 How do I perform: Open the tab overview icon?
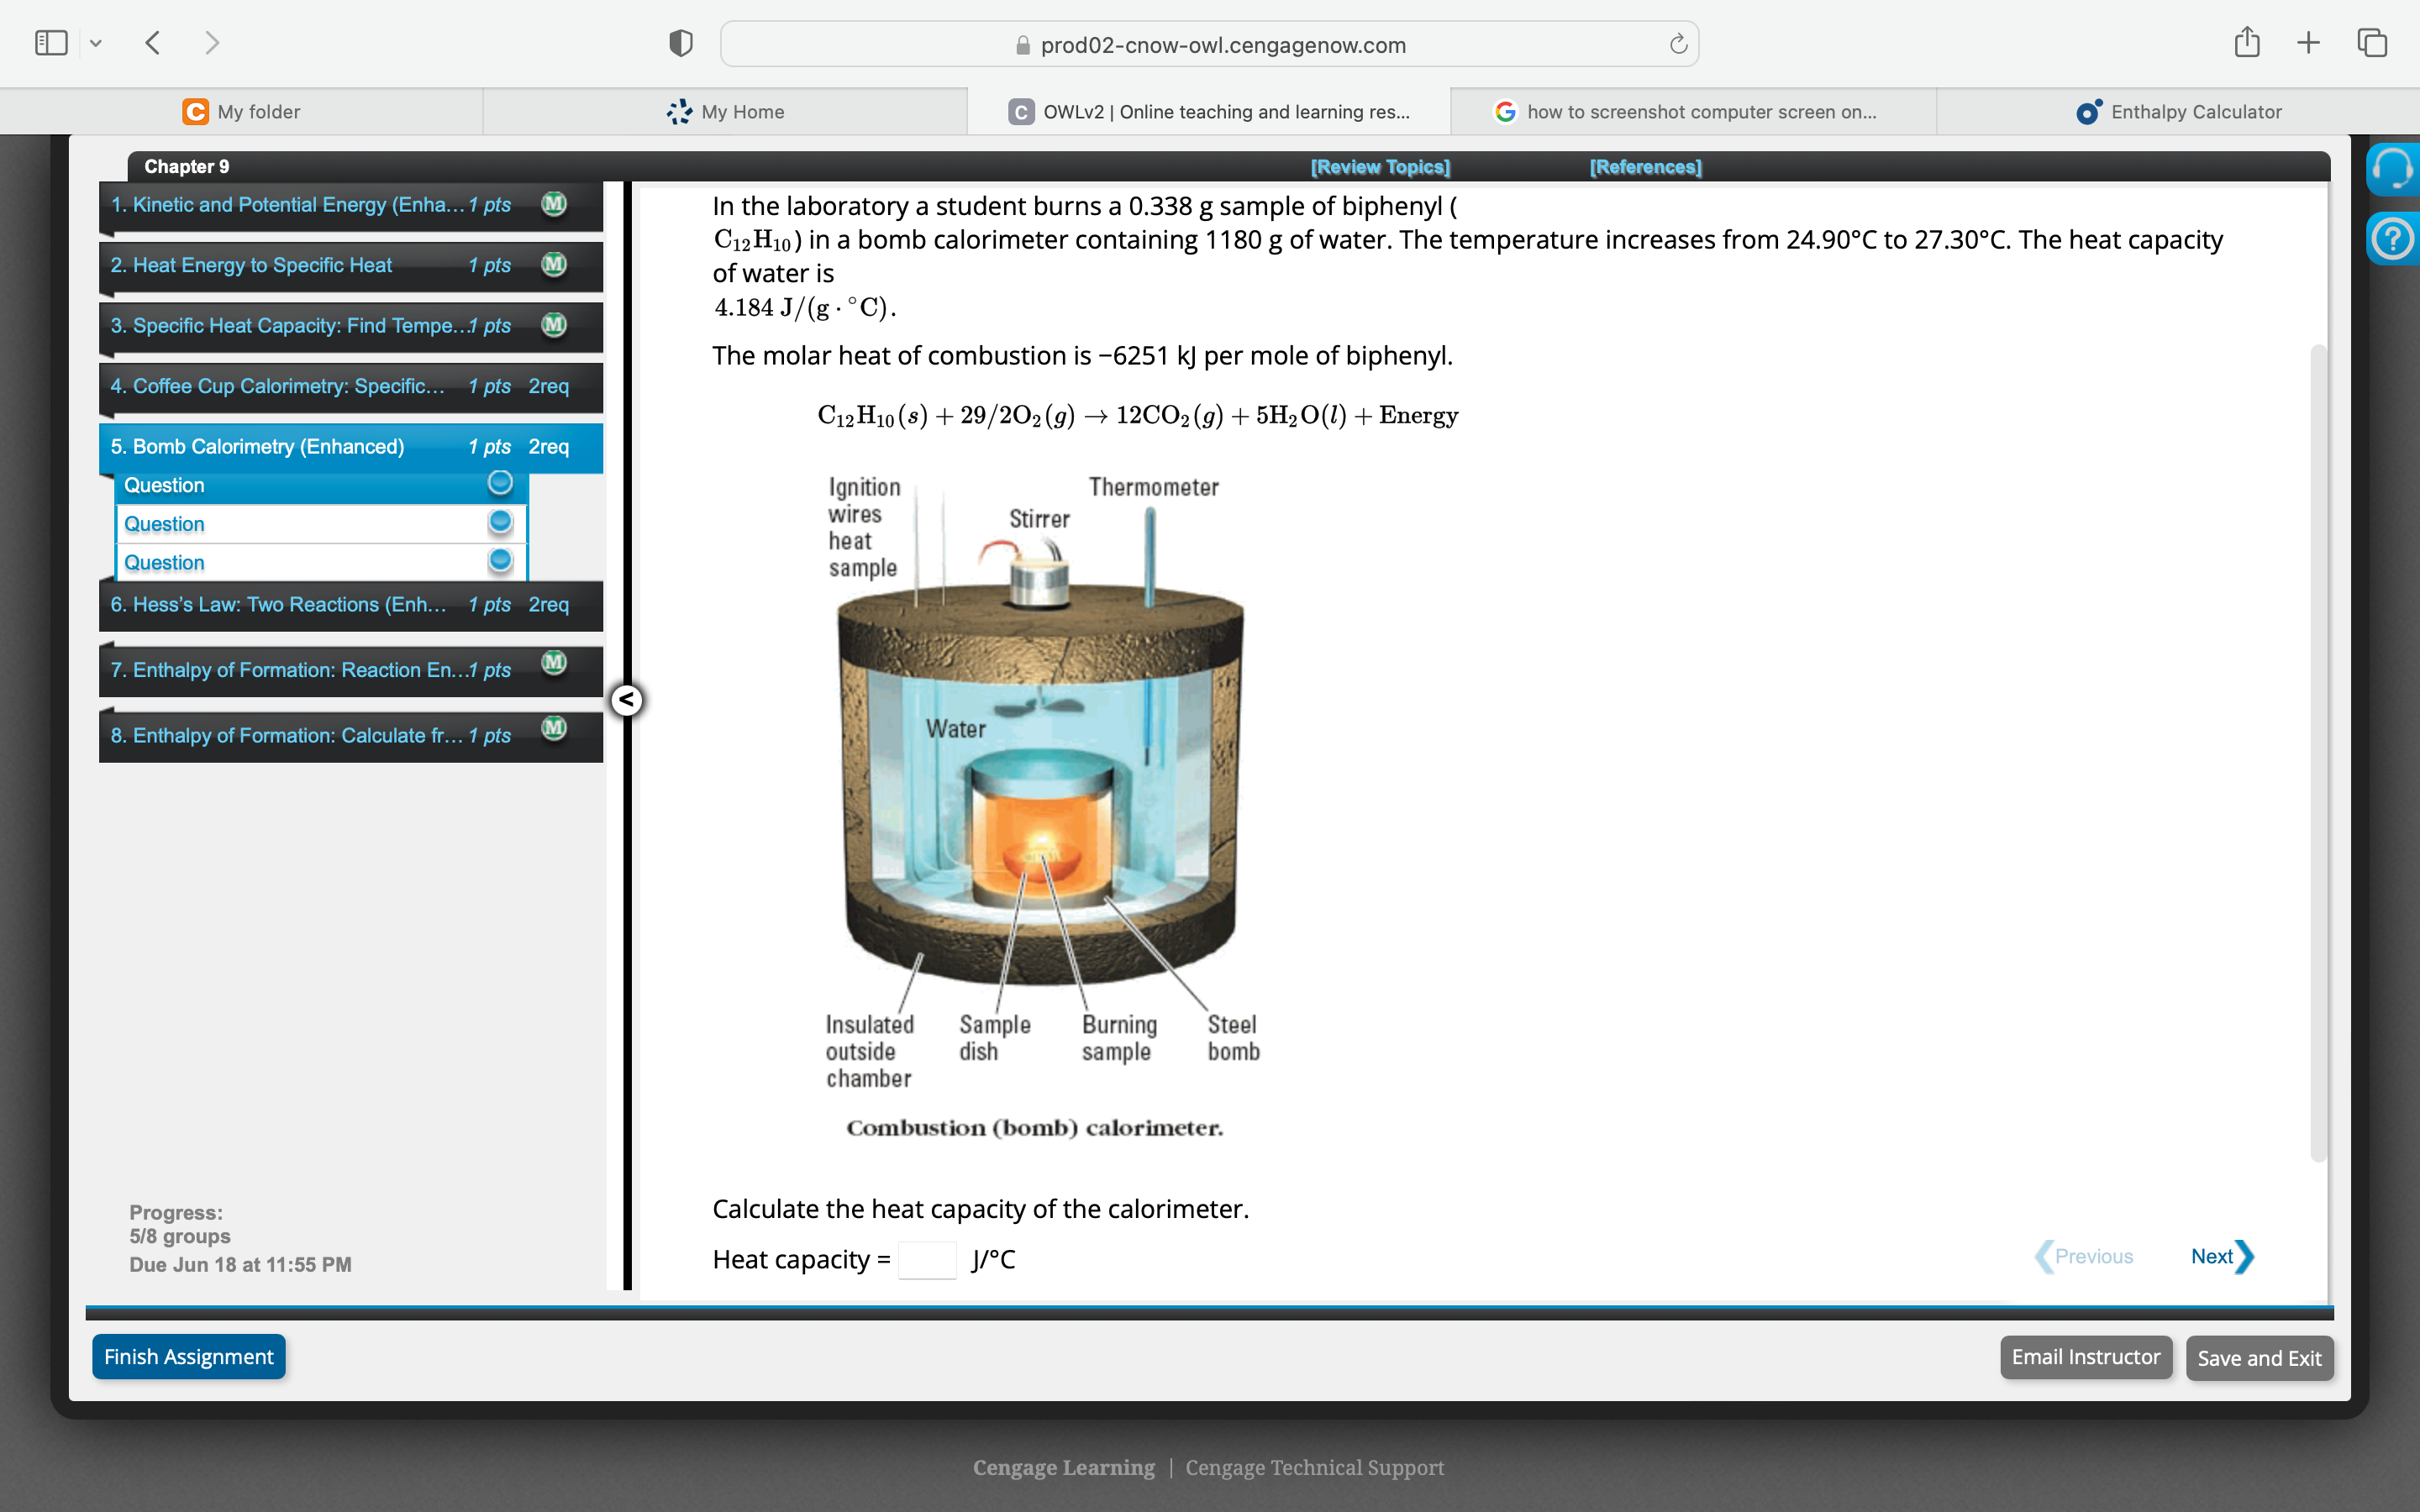[2372, 42]
